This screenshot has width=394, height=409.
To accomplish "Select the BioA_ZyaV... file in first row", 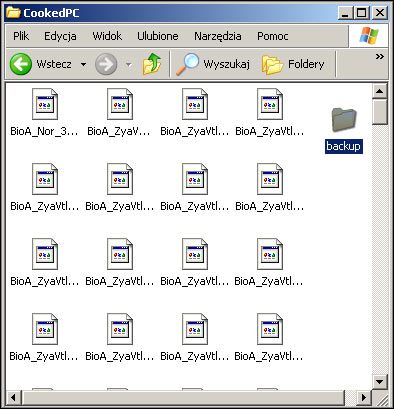I will [x=120, y=104].
